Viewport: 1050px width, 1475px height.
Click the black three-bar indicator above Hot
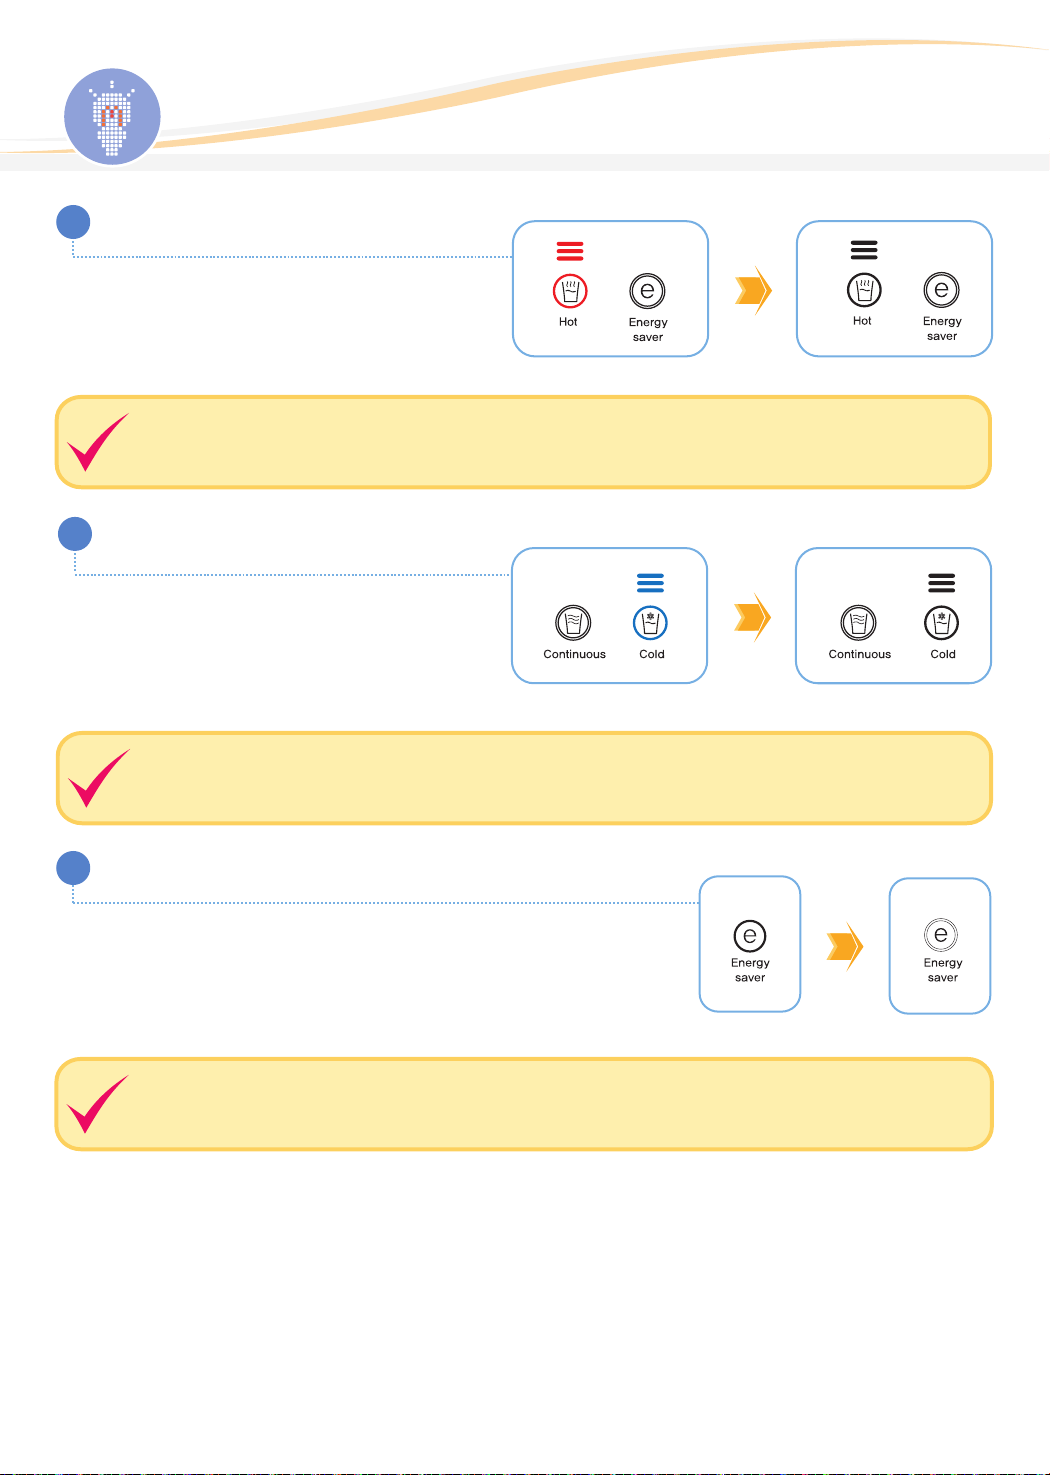point(864,250)
